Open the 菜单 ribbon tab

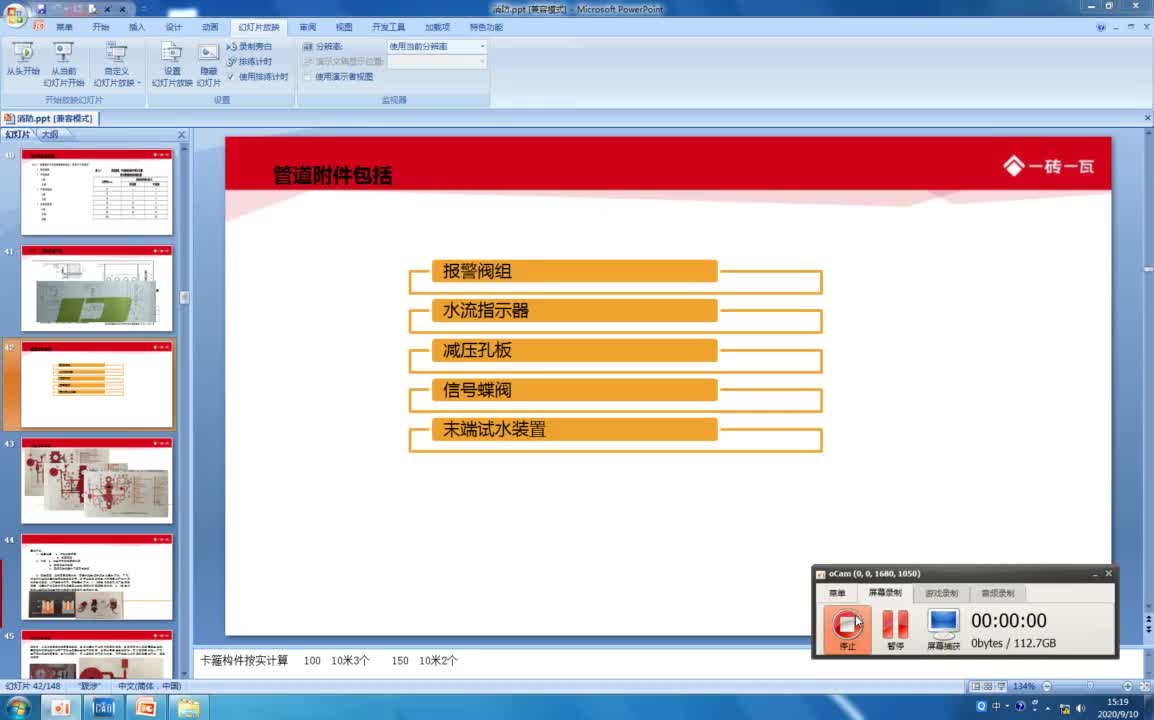[x=64, y=27]
